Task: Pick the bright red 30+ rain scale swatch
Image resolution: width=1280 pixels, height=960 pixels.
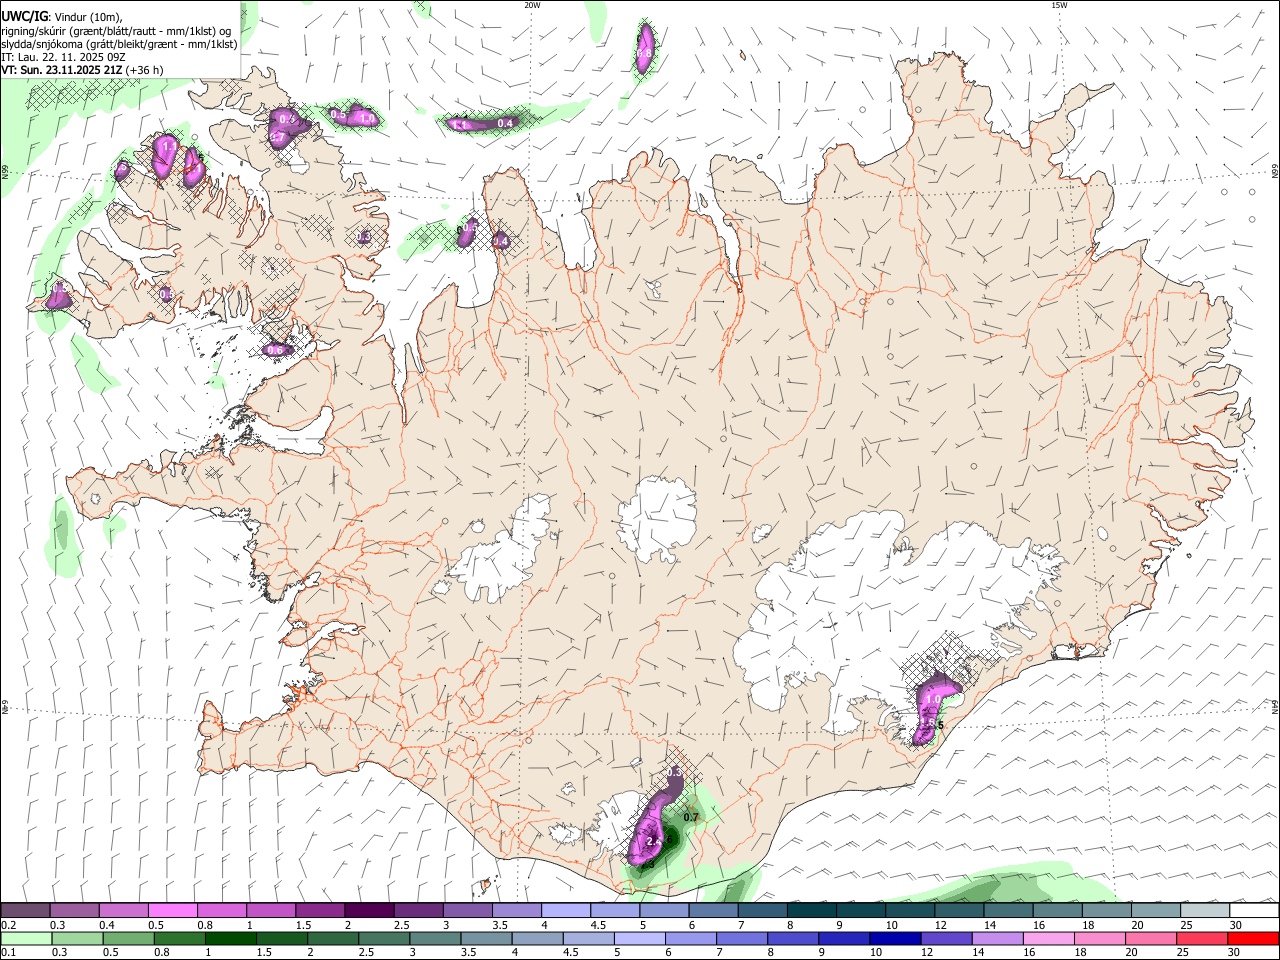Action: coord(1253,938)
